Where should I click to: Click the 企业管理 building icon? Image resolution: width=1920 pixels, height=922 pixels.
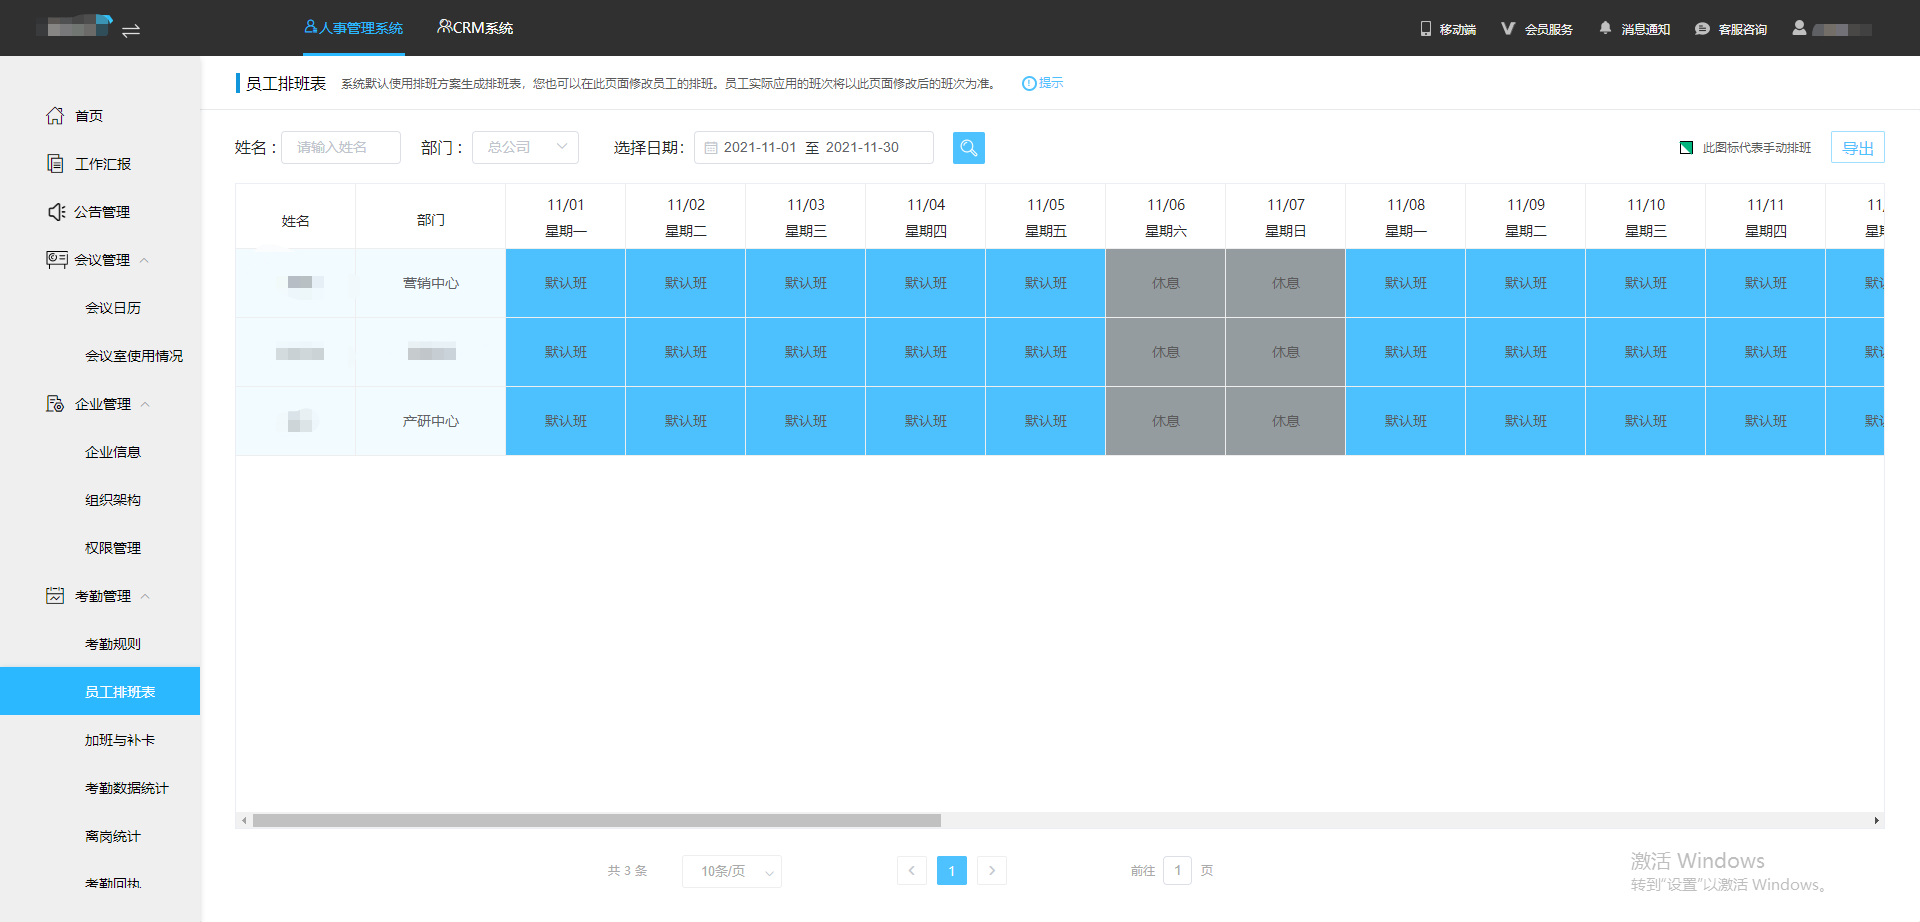coord(55,403)
